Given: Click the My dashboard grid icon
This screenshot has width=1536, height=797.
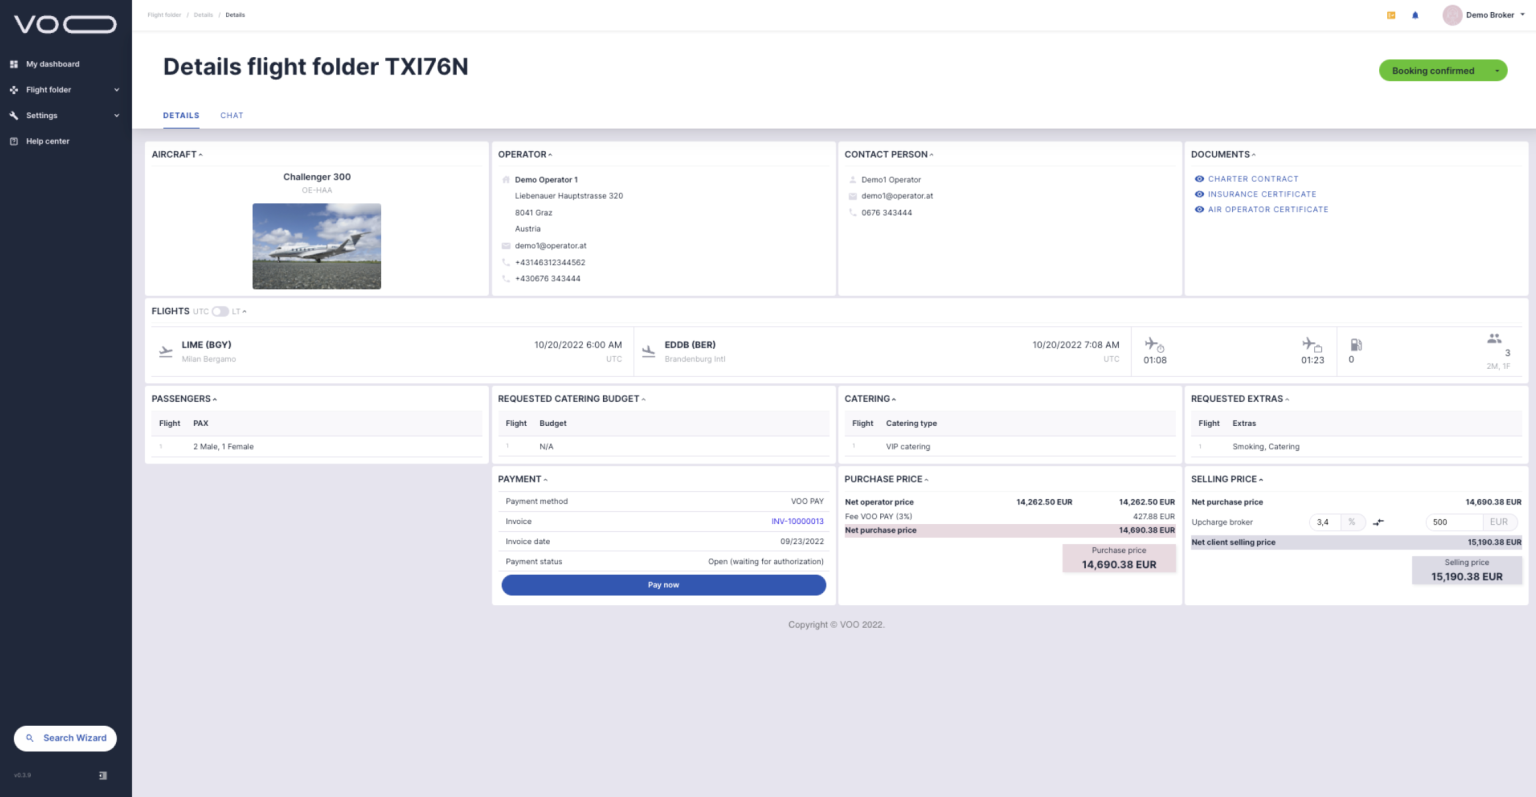Looking at the screenshot, I should [x=14, y=64].
